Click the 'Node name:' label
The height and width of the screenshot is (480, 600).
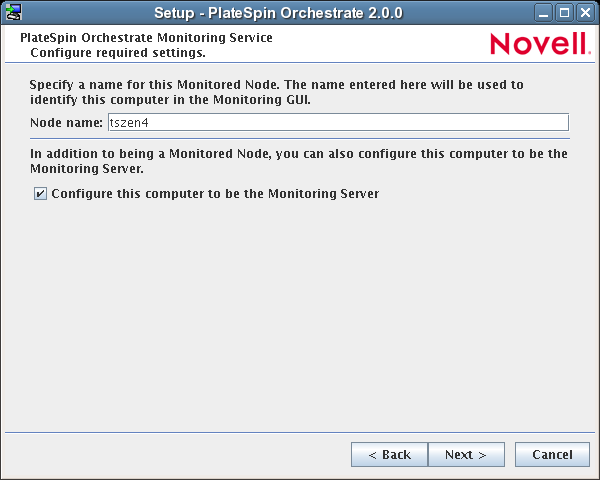click(66, 122)
